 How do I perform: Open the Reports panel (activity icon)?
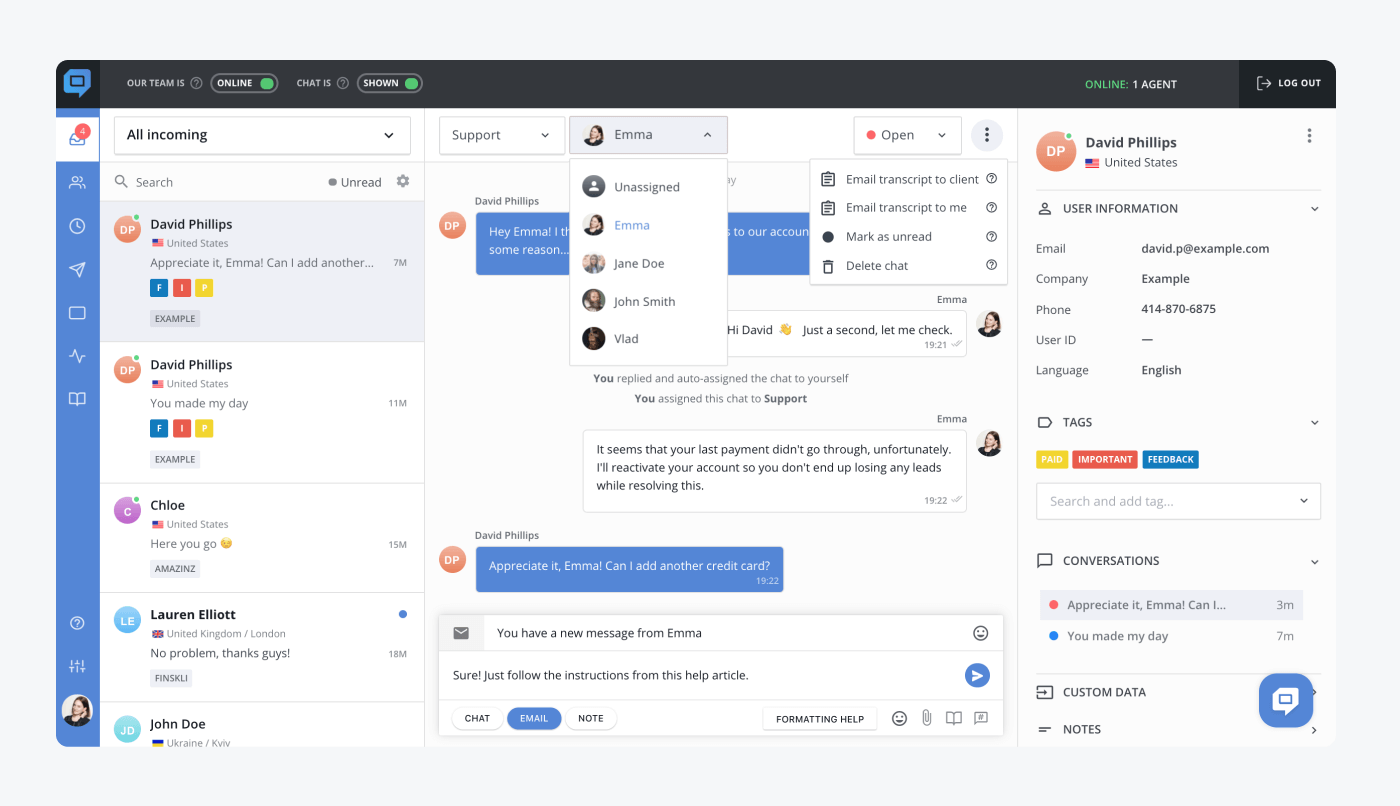(77, 355)
